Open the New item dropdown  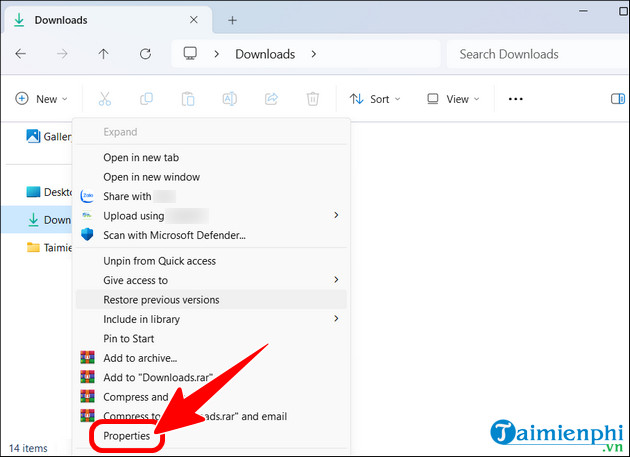pyautogui.click(x=41, y=99)
